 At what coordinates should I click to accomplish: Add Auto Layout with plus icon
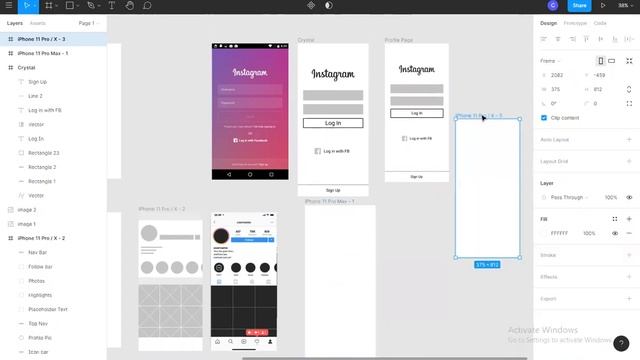tap(629, 140)
